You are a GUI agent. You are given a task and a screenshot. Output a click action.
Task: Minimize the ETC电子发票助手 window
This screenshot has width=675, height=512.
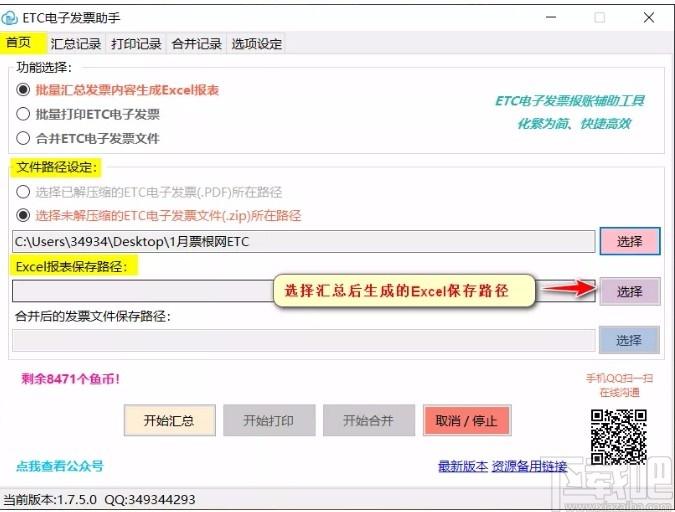(x=551, y=18)
